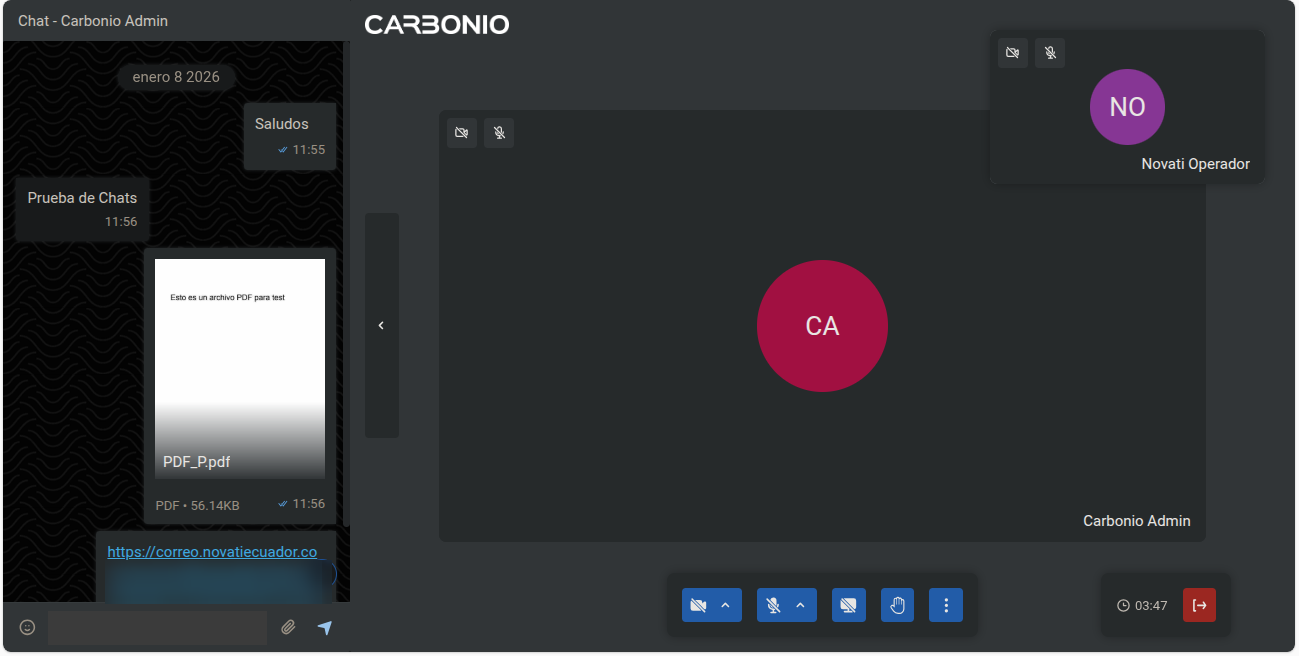The image size is (1299, 656).
Task: Open the correo.novatiecuador.co link
Action: tap(212, 552)
